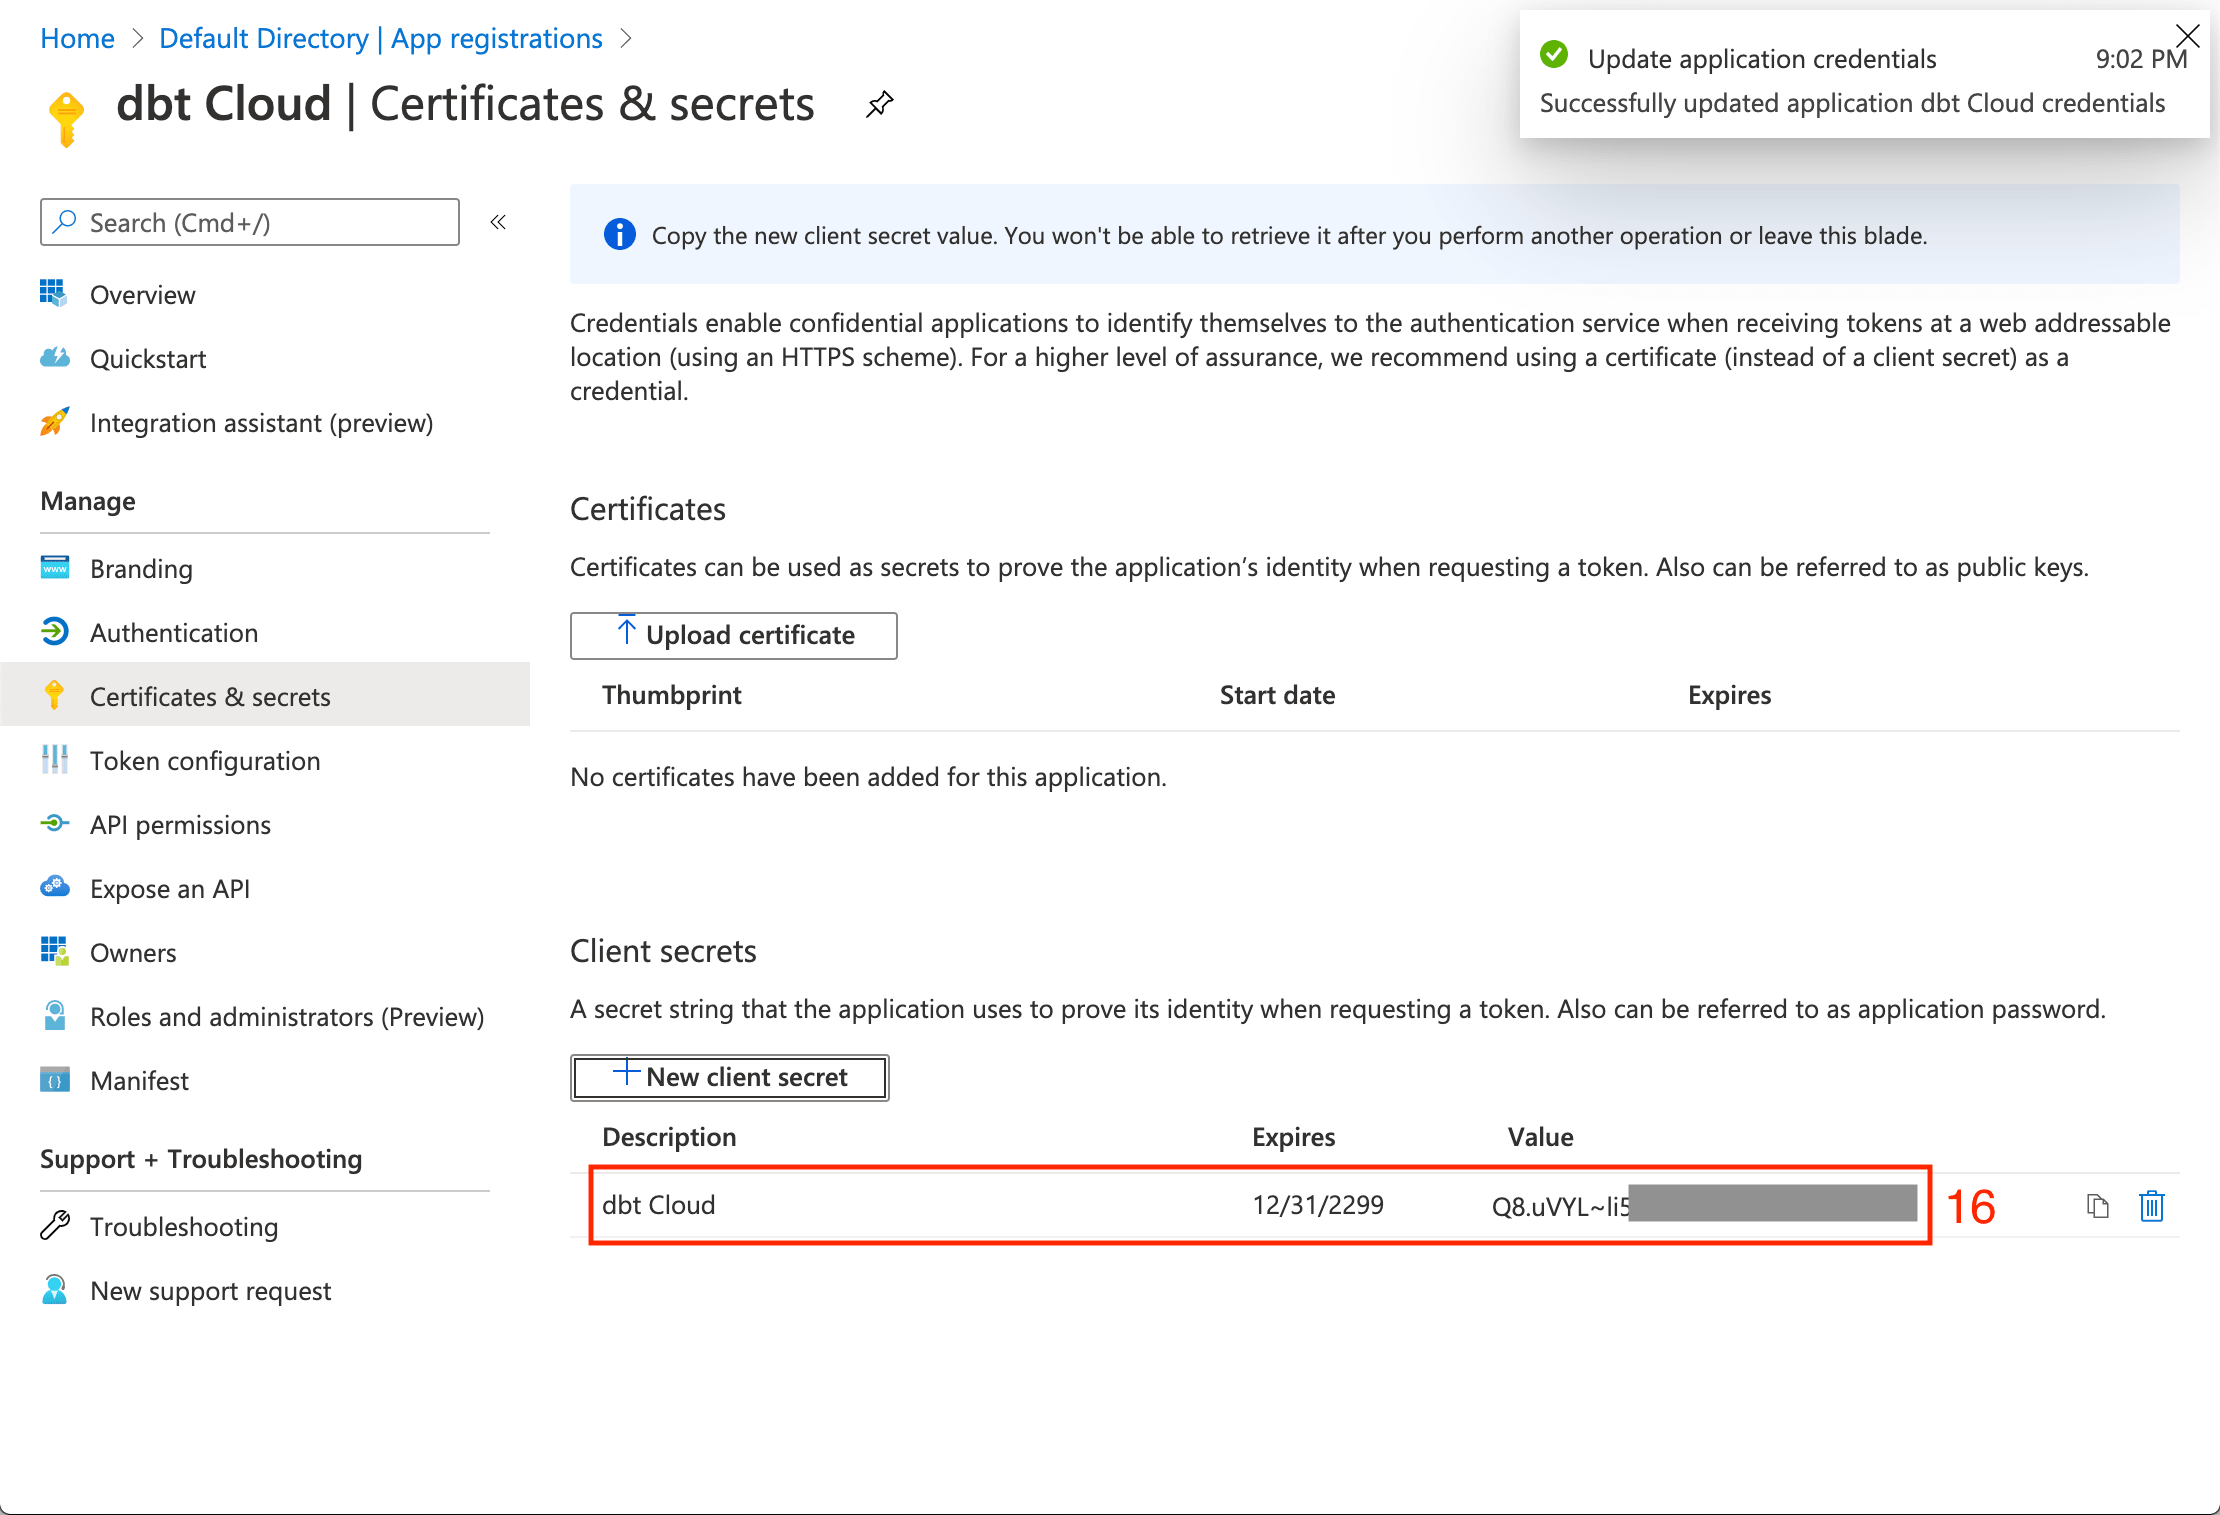
Task: Click the blue info icon in the banner
Action: pos(620,235)
